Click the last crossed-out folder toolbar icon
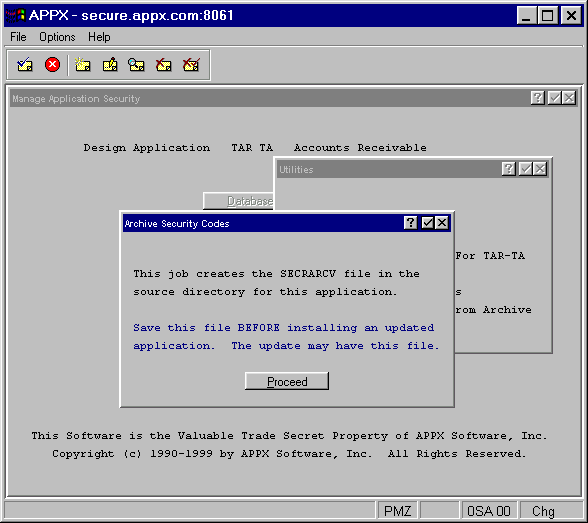 [191, 65]
